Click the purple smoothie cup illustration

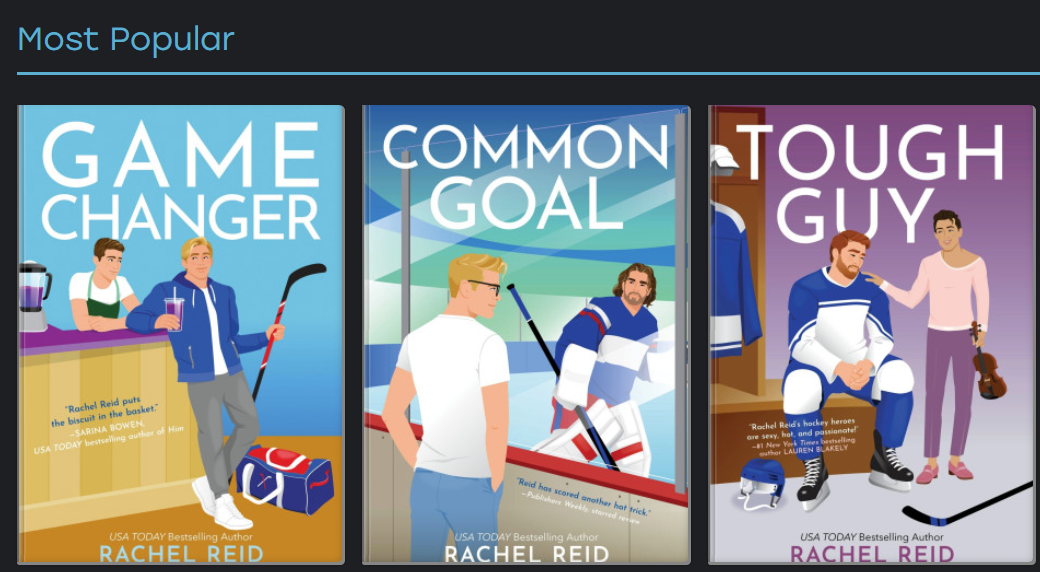(x=174, y=311)
